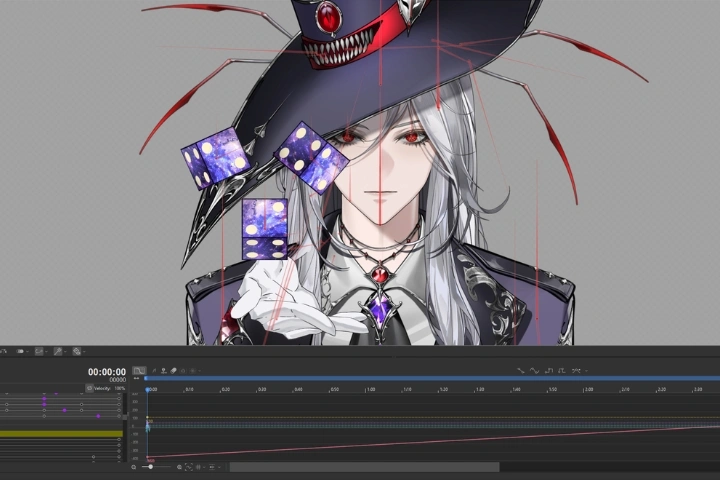Apply inverse stepped curve interpolation
Viewport: 720px width, 480px height.
tap(562, 371)
